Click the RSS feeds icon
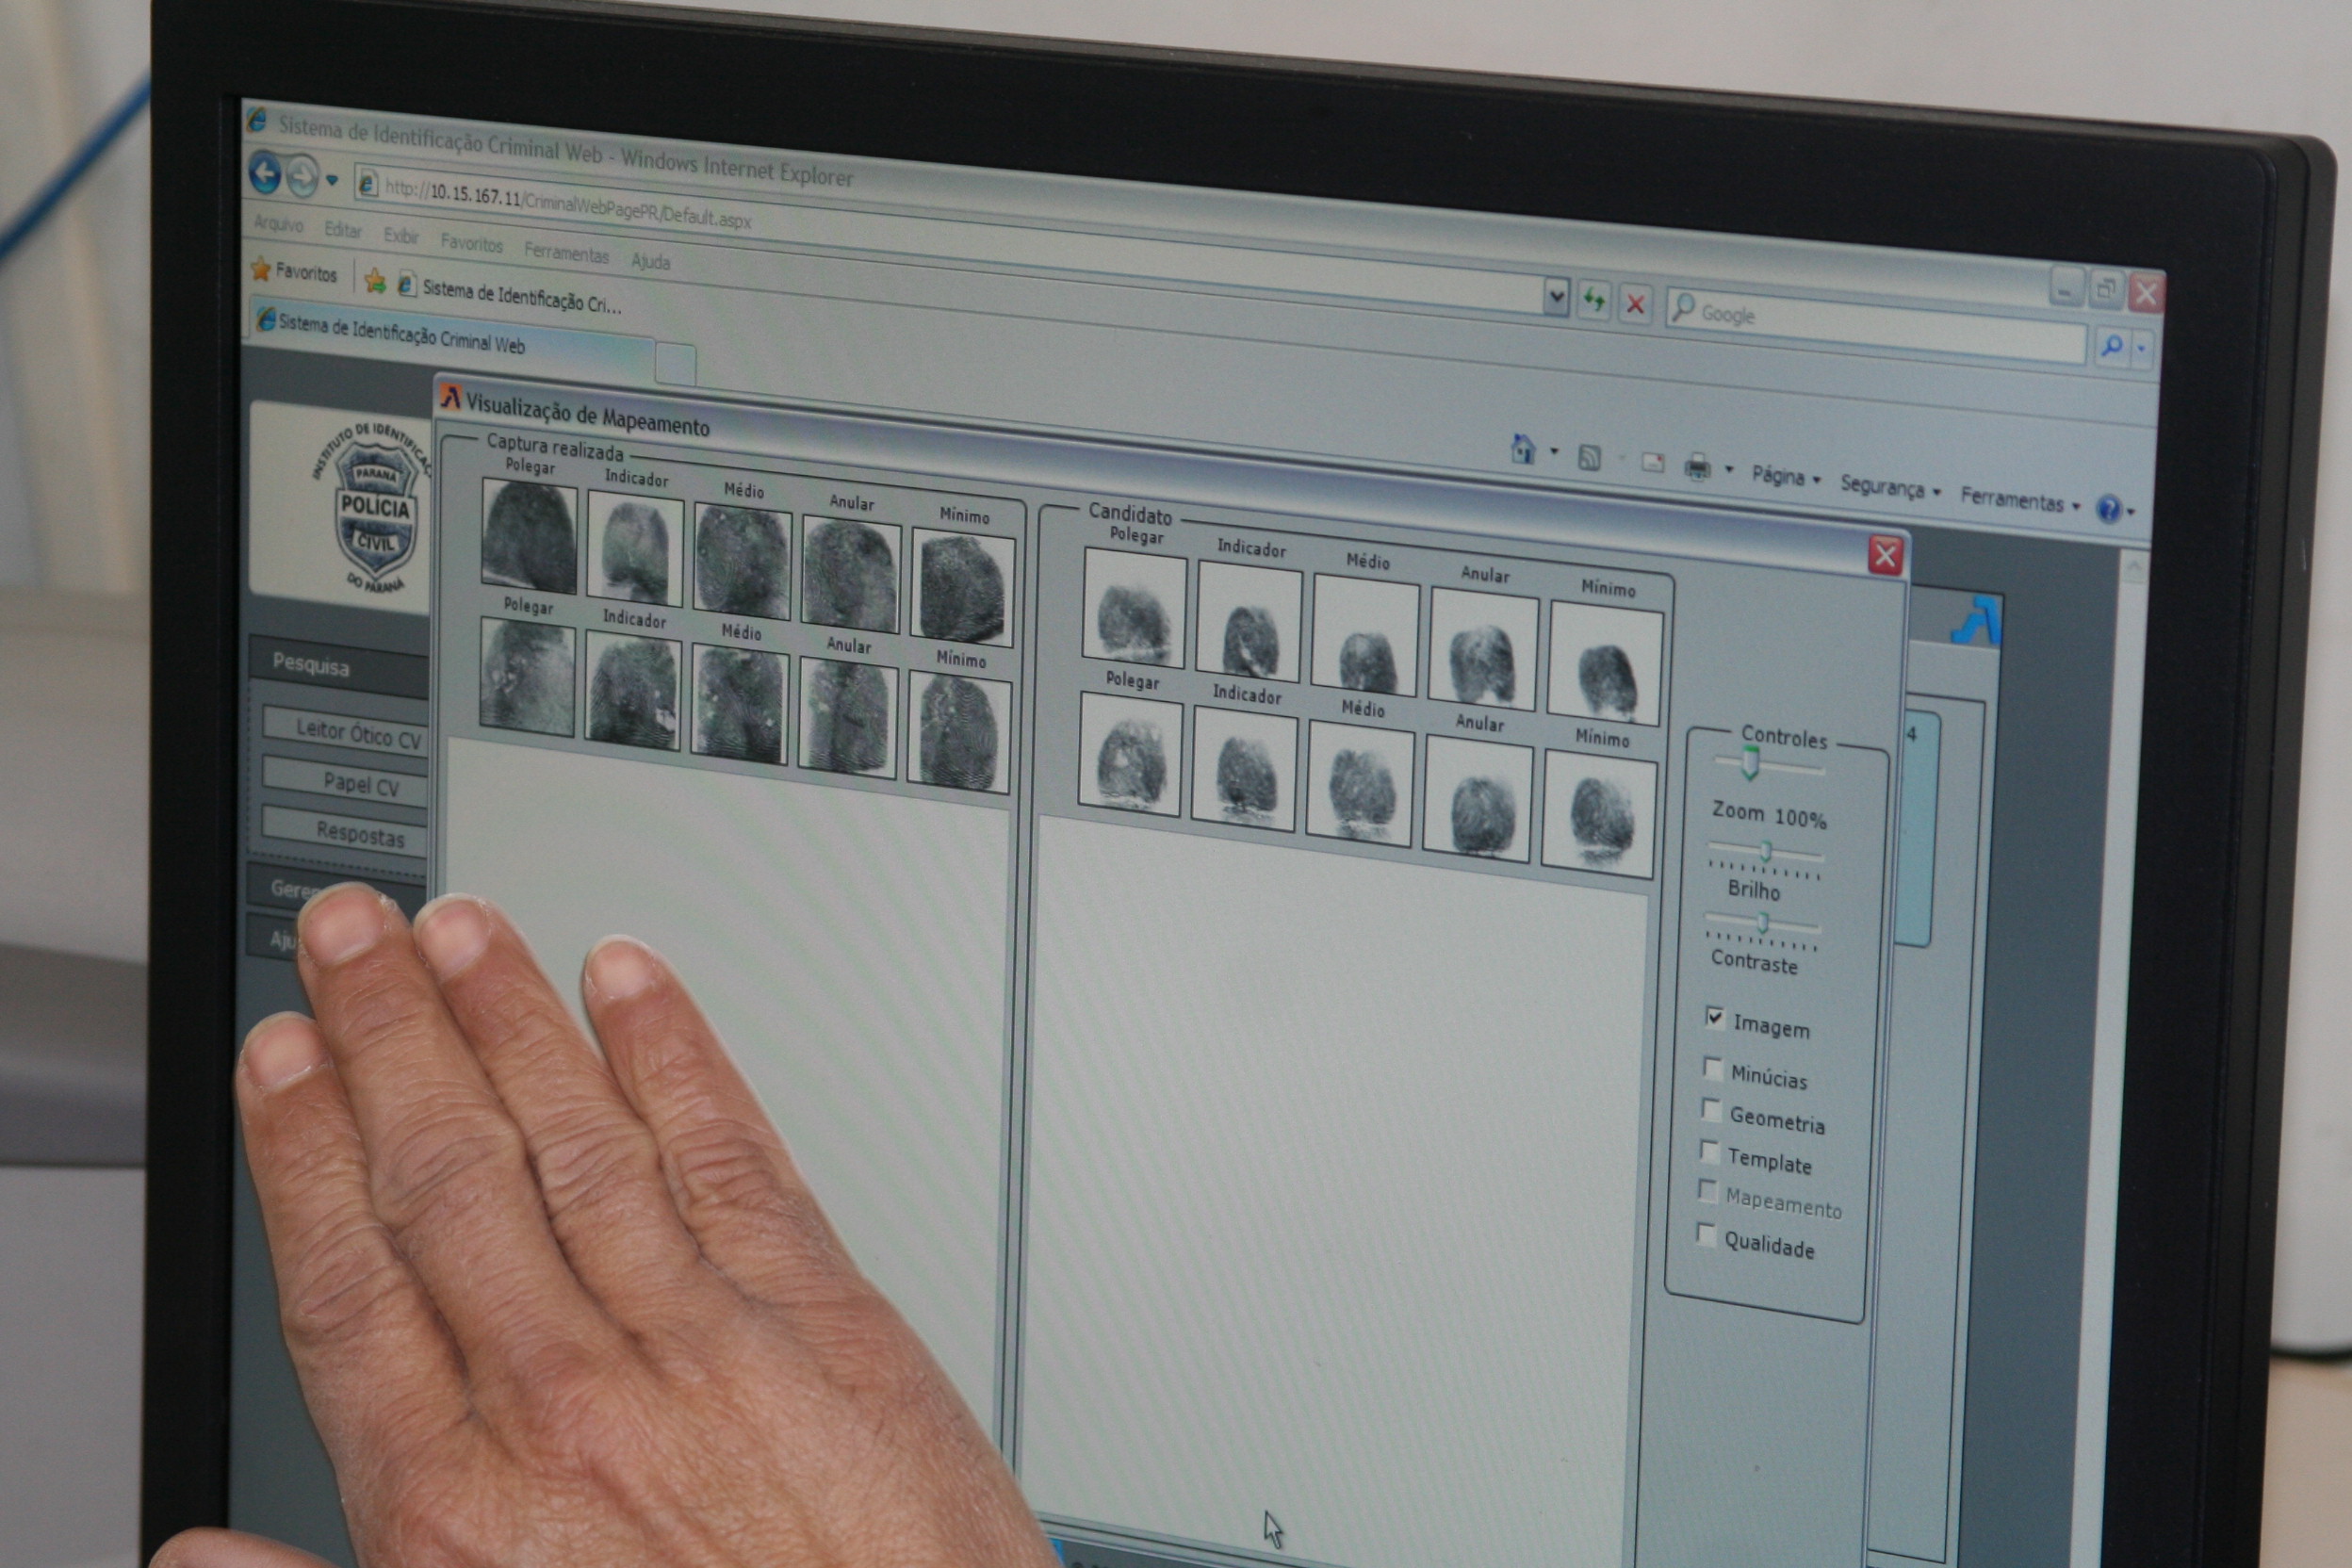This screenshot has height=1568, width=2352. coord(1589,457)
